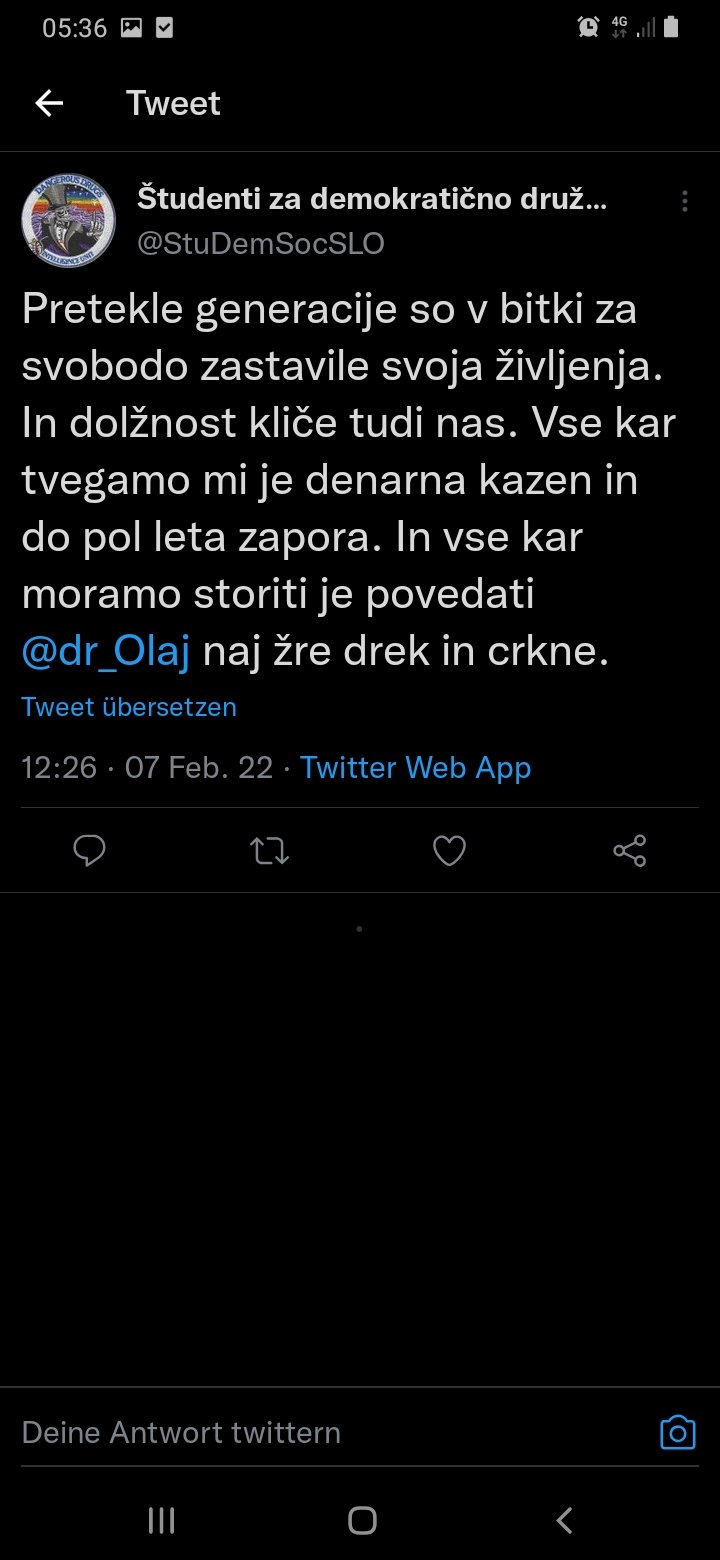Open the three-dot tweet options menu
The height and width of the screenshot is (1560, 720).
click(x=685, y=201)
